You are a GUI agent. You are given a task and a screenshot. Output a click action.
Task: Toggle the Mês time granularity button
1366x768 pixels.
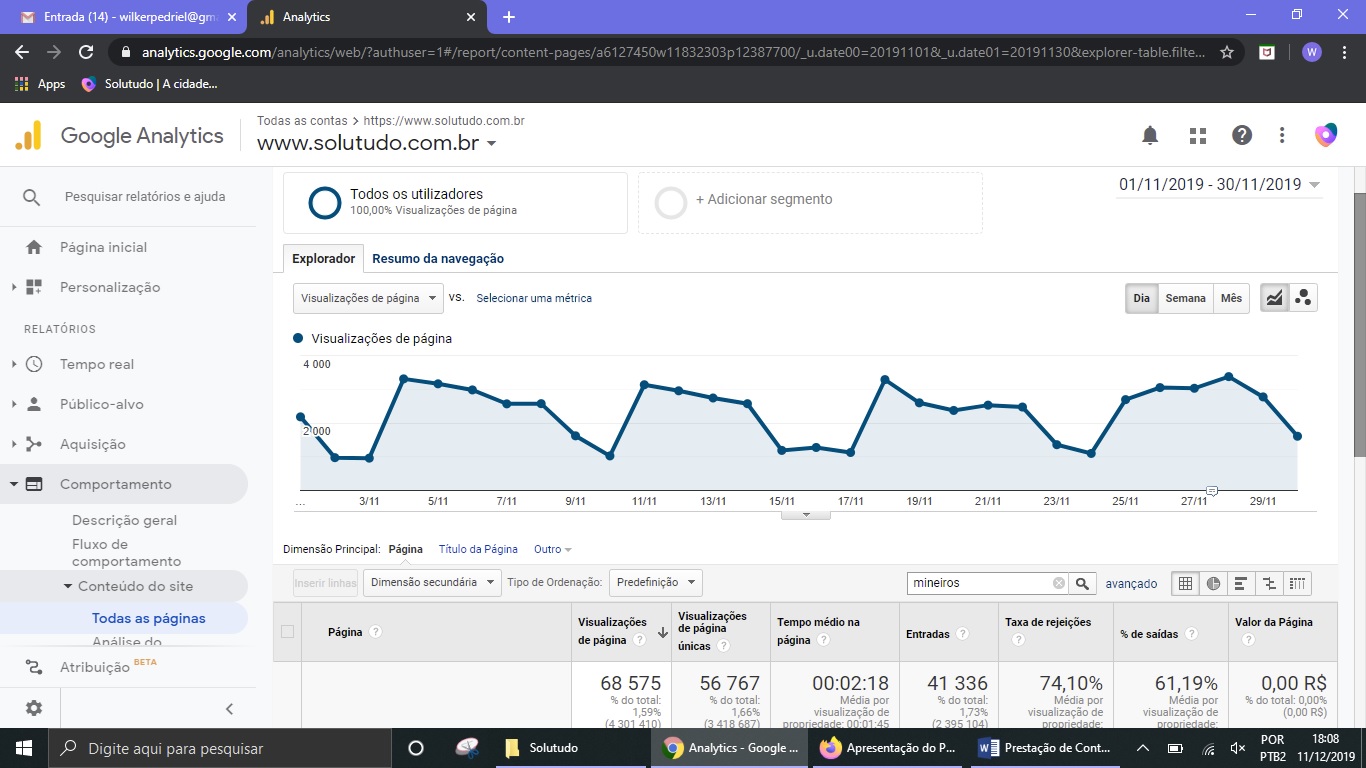click(1231, 298)
